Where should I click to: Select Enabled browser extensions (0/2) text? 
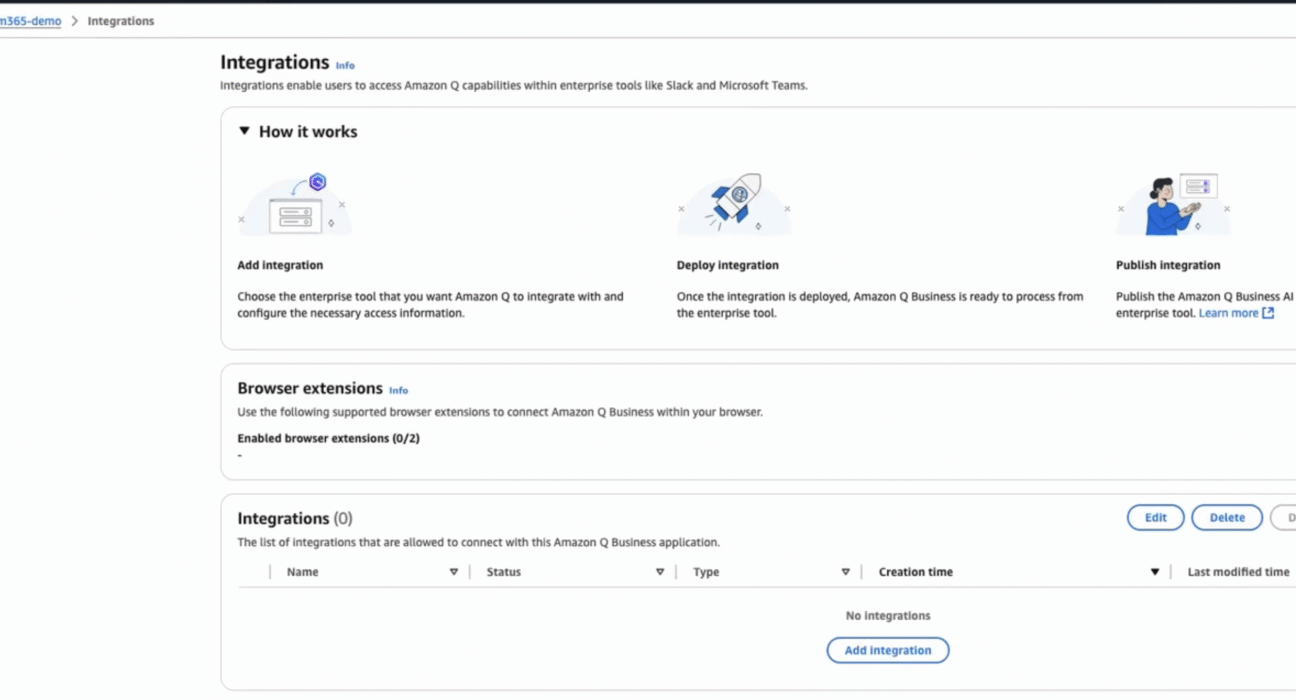point(328,438)
